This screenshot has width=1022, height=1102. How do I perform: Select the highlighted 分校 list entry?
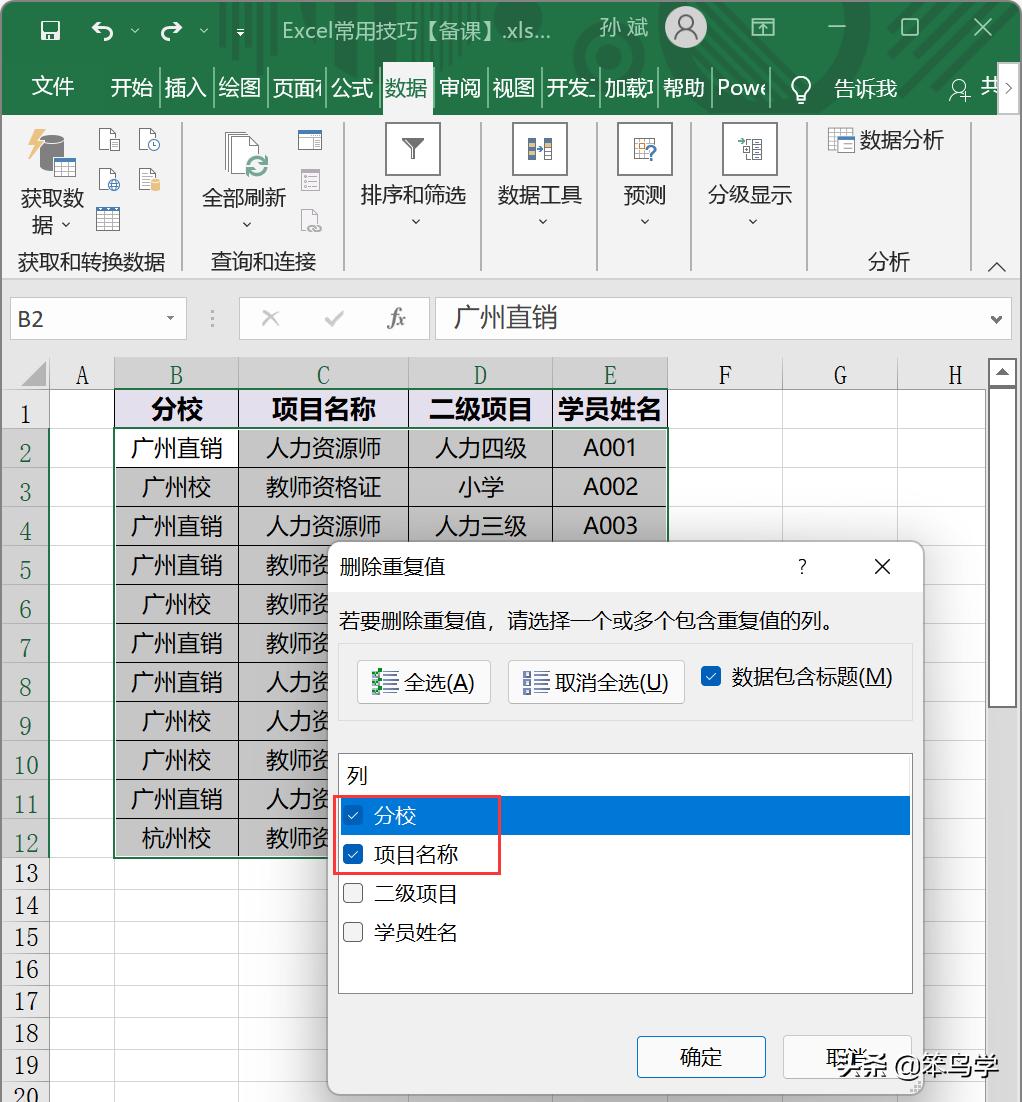tap(420, 815)
